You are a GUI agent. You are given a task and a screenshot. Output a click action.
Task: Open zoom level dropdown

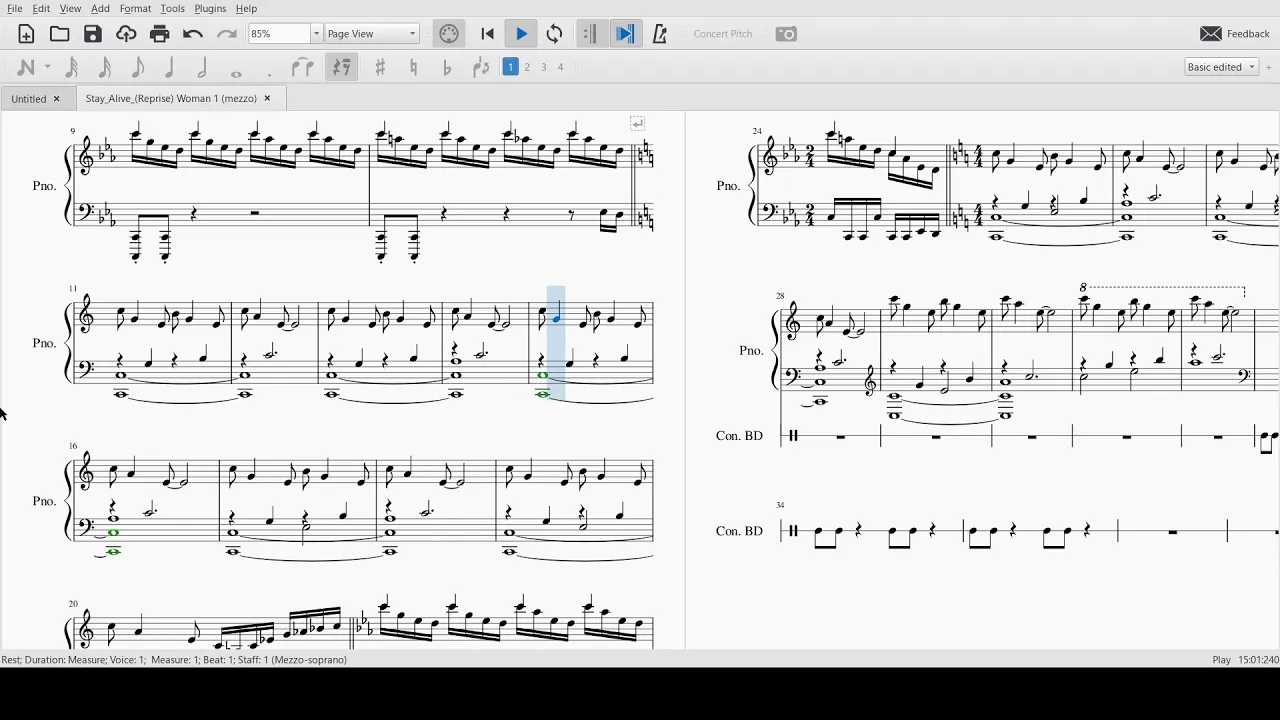tap(316, 34)
